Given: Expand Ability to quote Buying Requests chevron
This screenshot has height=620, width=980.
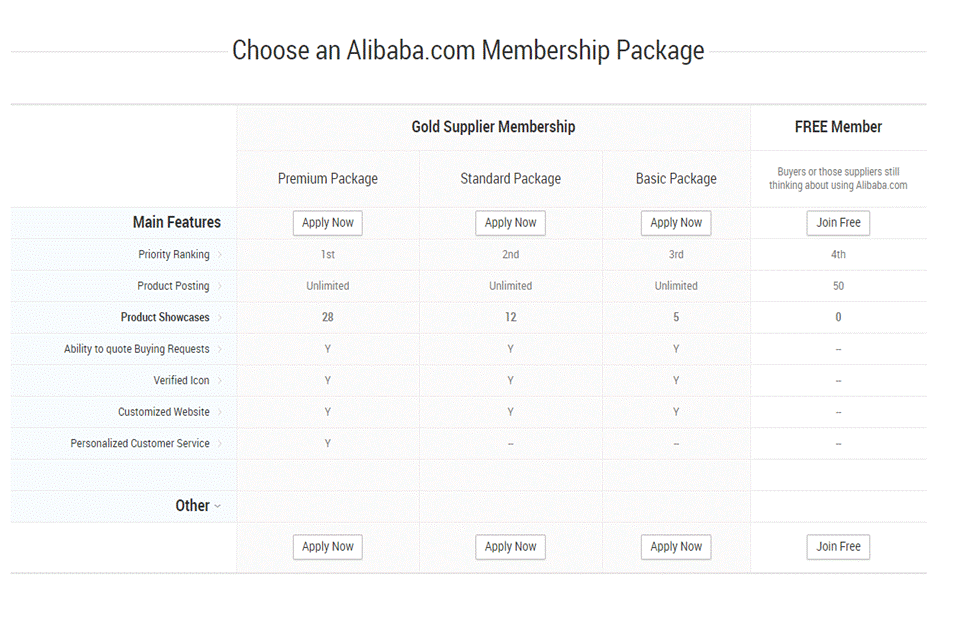Looking at the screenshot, I should pyautogui.click(x=220, y=349).
